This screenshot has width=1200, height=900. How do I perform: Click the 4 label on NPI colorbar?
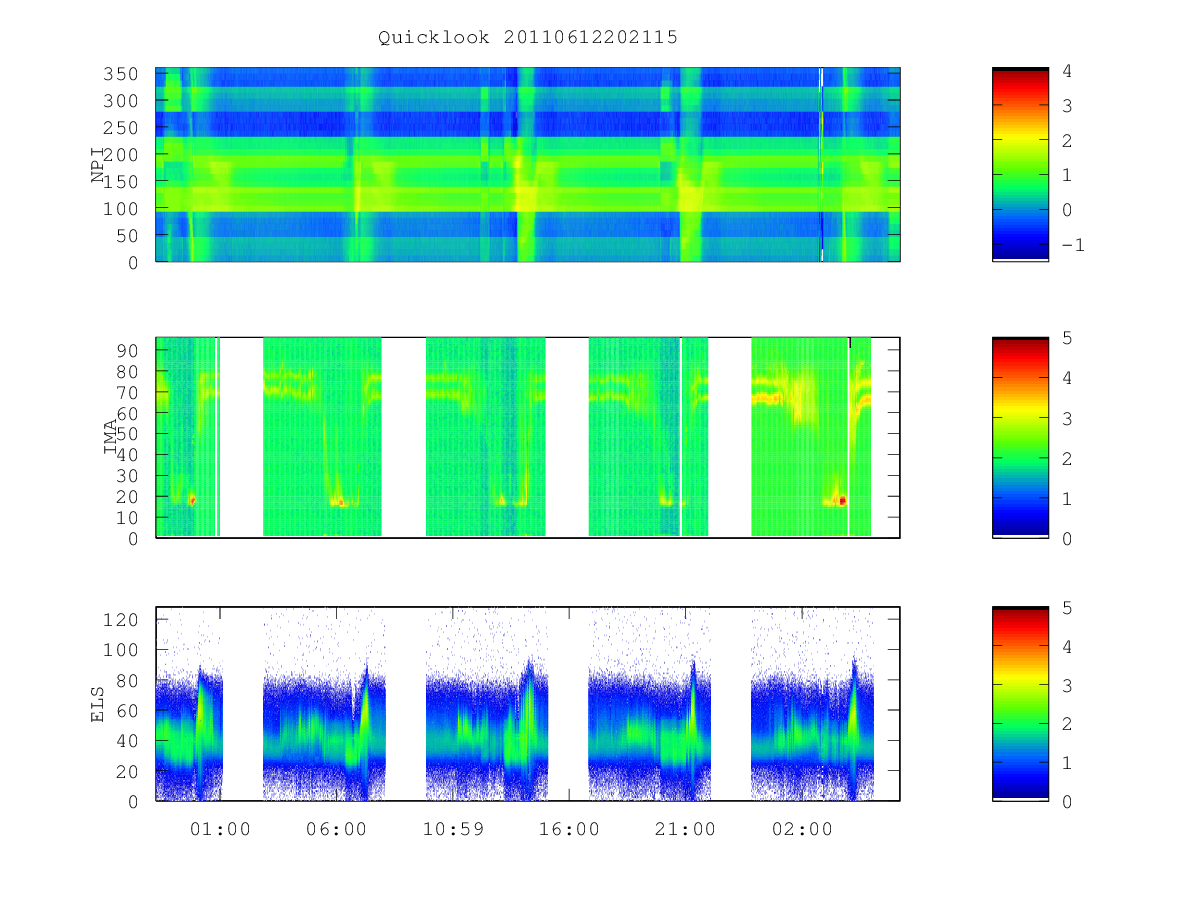click(x=1067, y=71)
